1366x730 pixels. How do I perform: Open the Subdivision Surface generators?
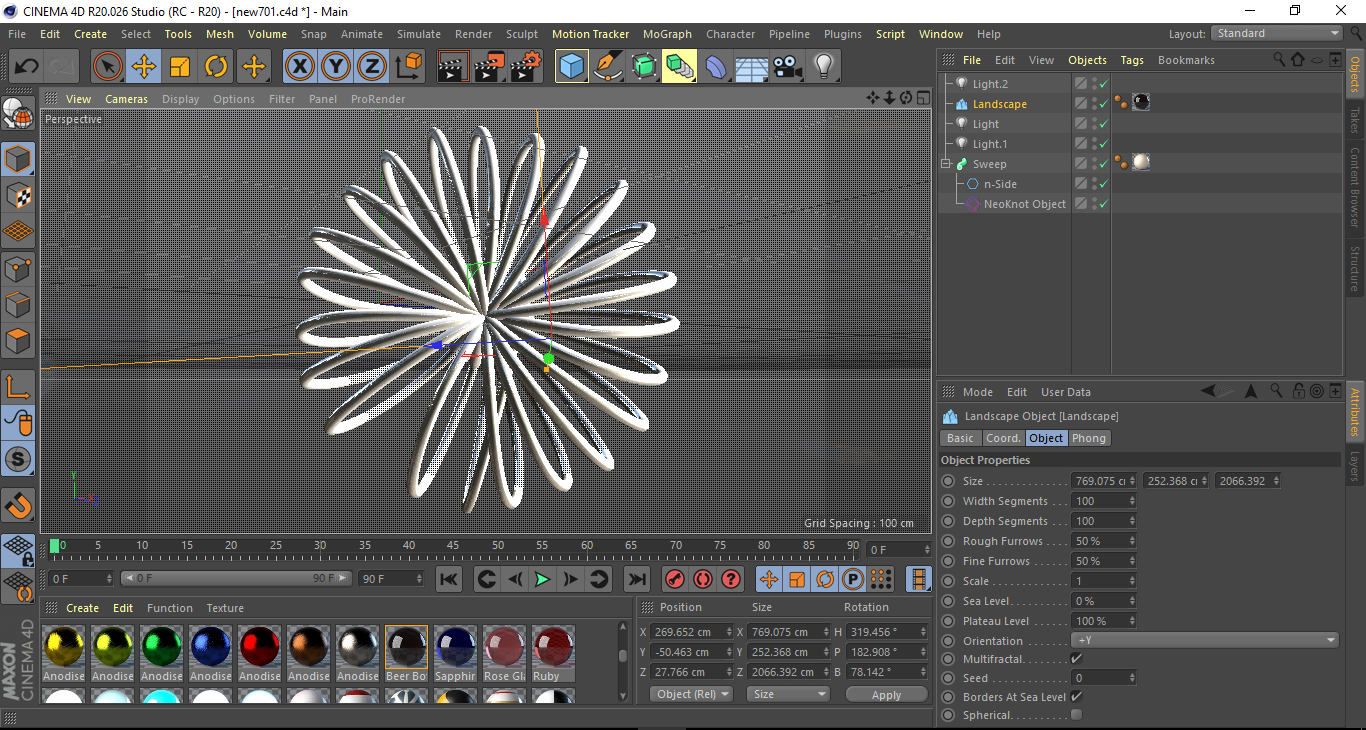pyautogui.click(x=644, y=67)
